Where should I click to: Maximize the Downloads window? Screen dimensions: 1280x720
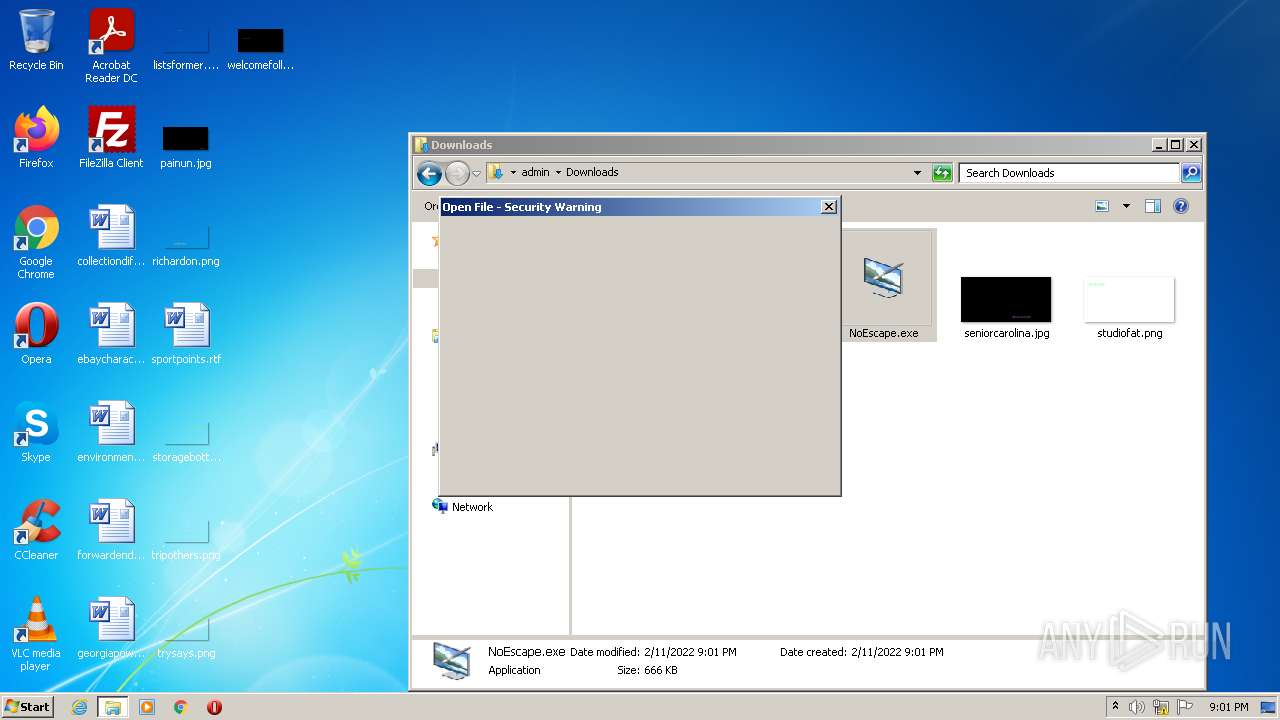tap(1176, 145)
